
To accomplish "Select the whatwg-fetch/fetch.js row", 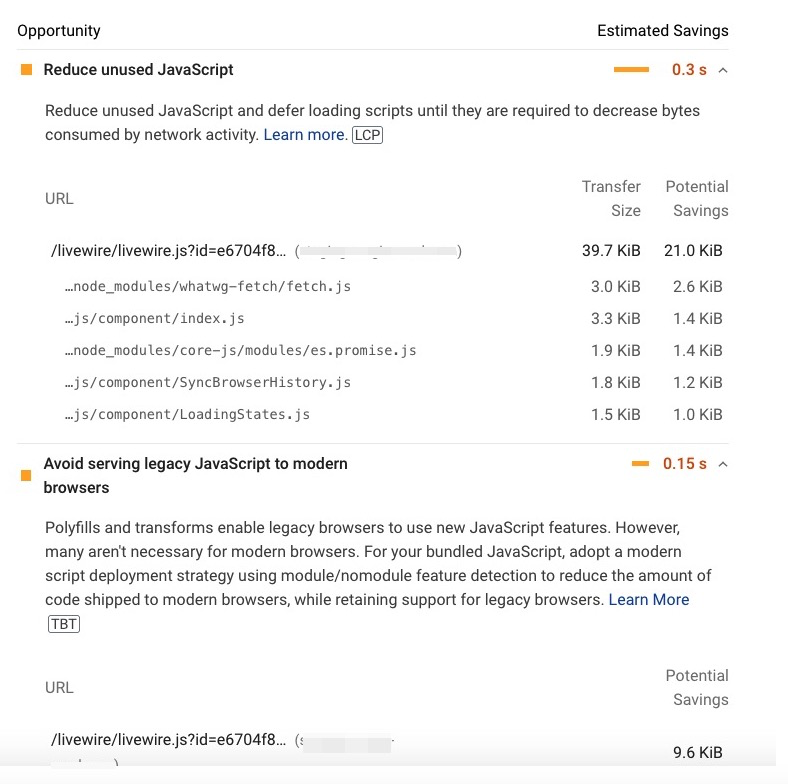I will 393,286.
